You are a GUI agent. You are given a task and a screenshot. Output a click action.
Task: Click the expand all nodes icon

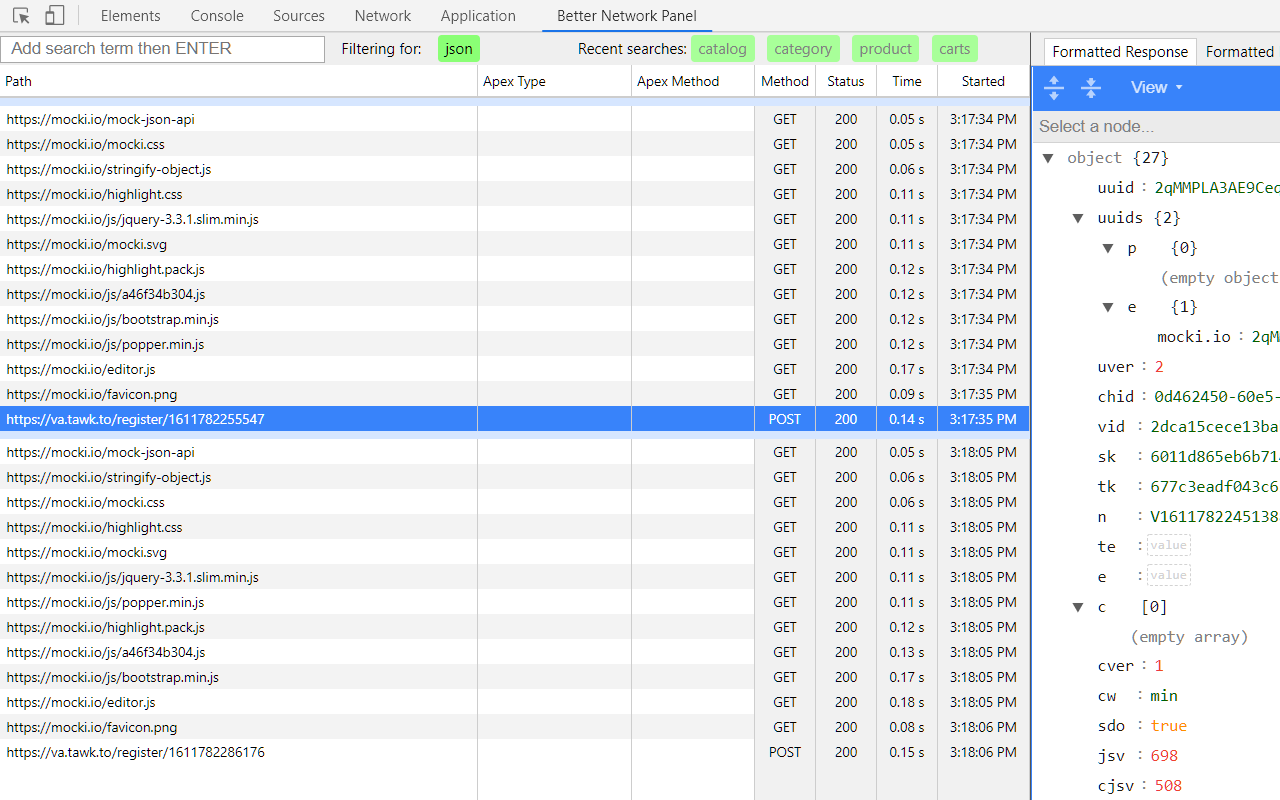[1054, 88]
